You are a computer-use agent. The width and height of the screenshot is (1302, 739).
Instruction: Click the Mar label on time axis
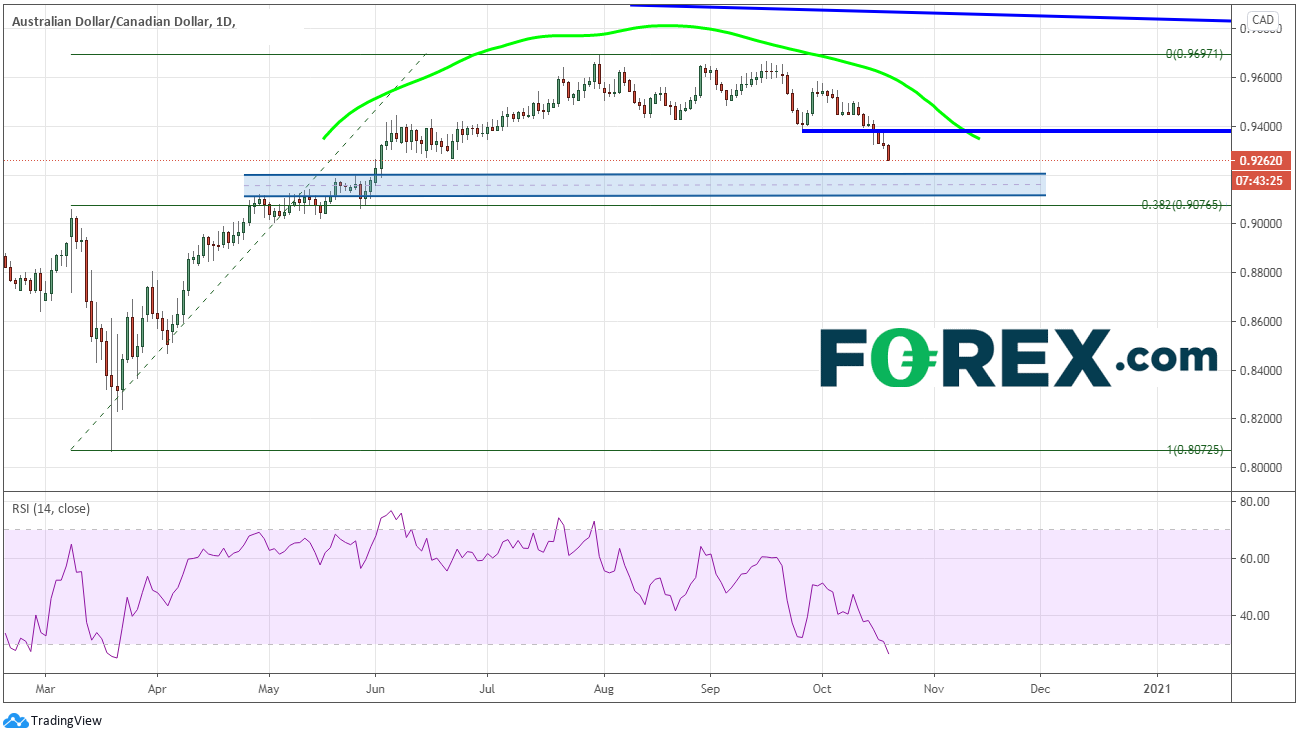pos(44,689)
